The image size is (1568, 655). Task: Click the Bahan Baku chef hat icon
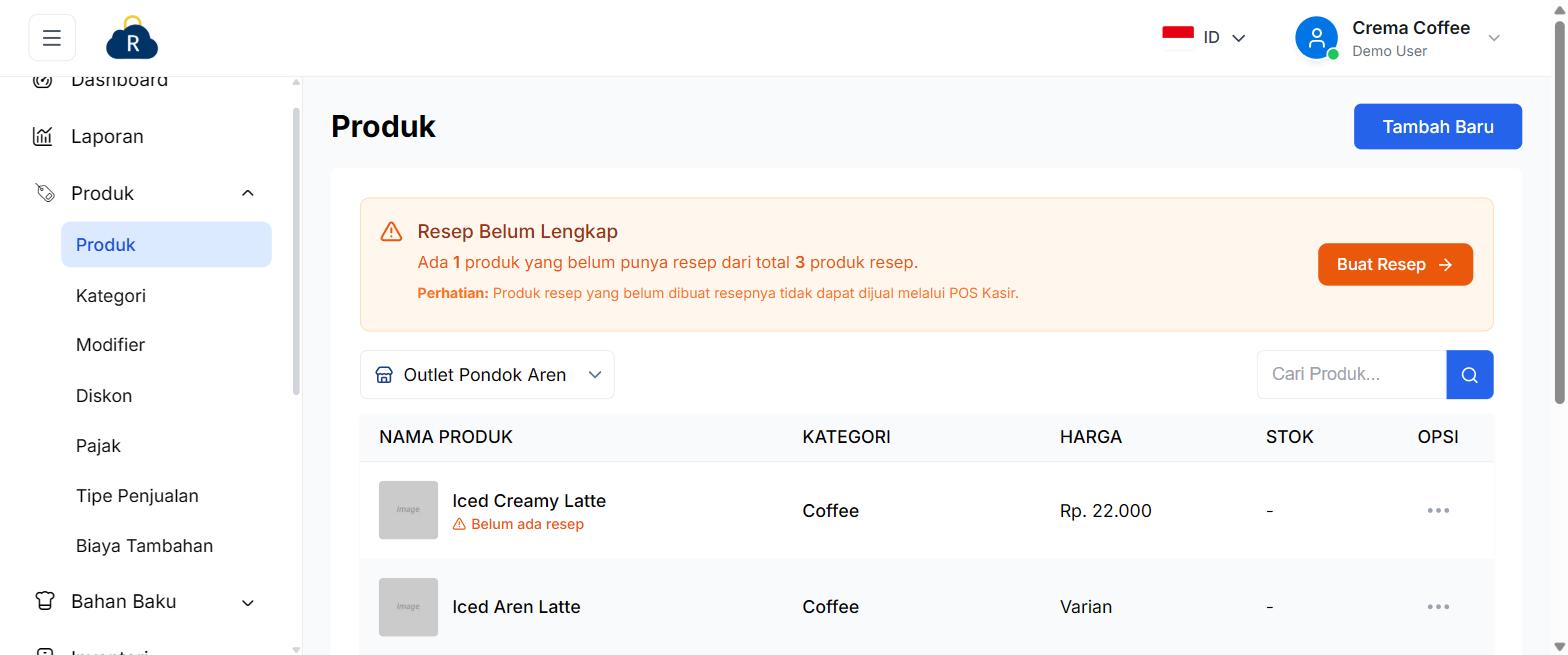(x=45, y=601)
